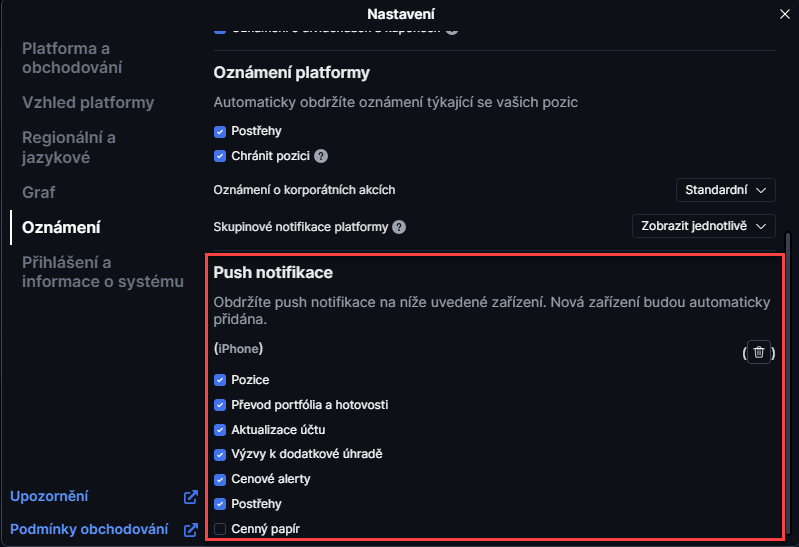Toggle Cenové alerty checkbox
This screenshot has width=799, height=547.
point(220,479)
